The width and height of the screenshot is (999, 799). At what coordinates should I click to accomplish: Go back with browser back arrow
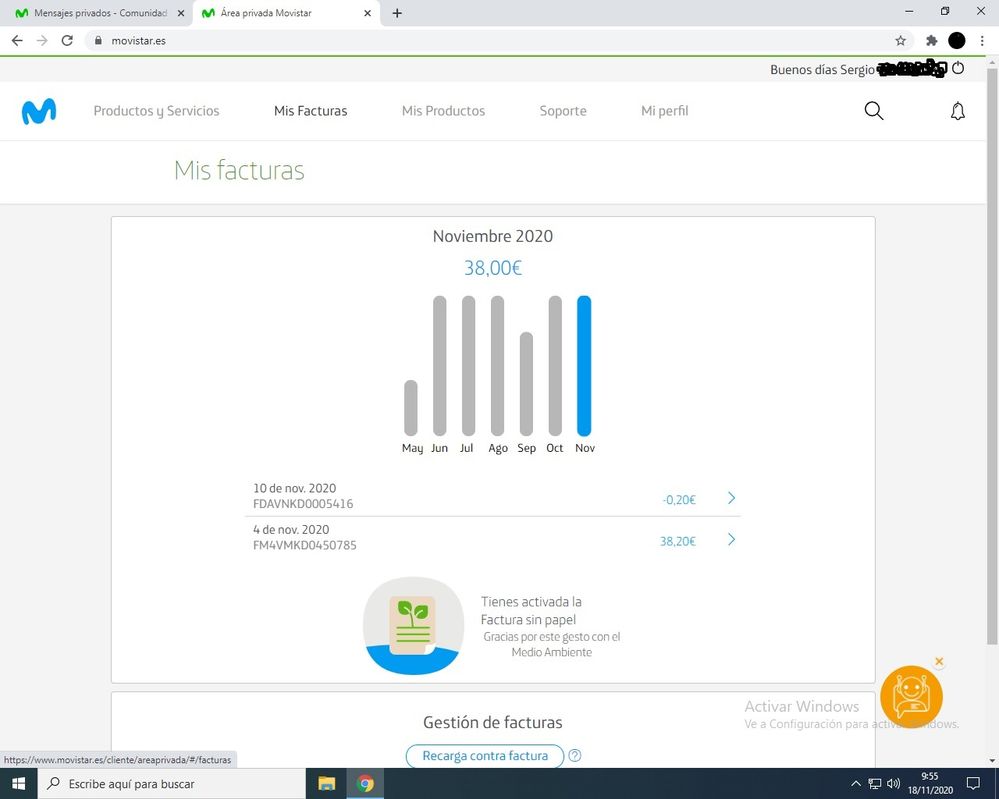(17, 41)
